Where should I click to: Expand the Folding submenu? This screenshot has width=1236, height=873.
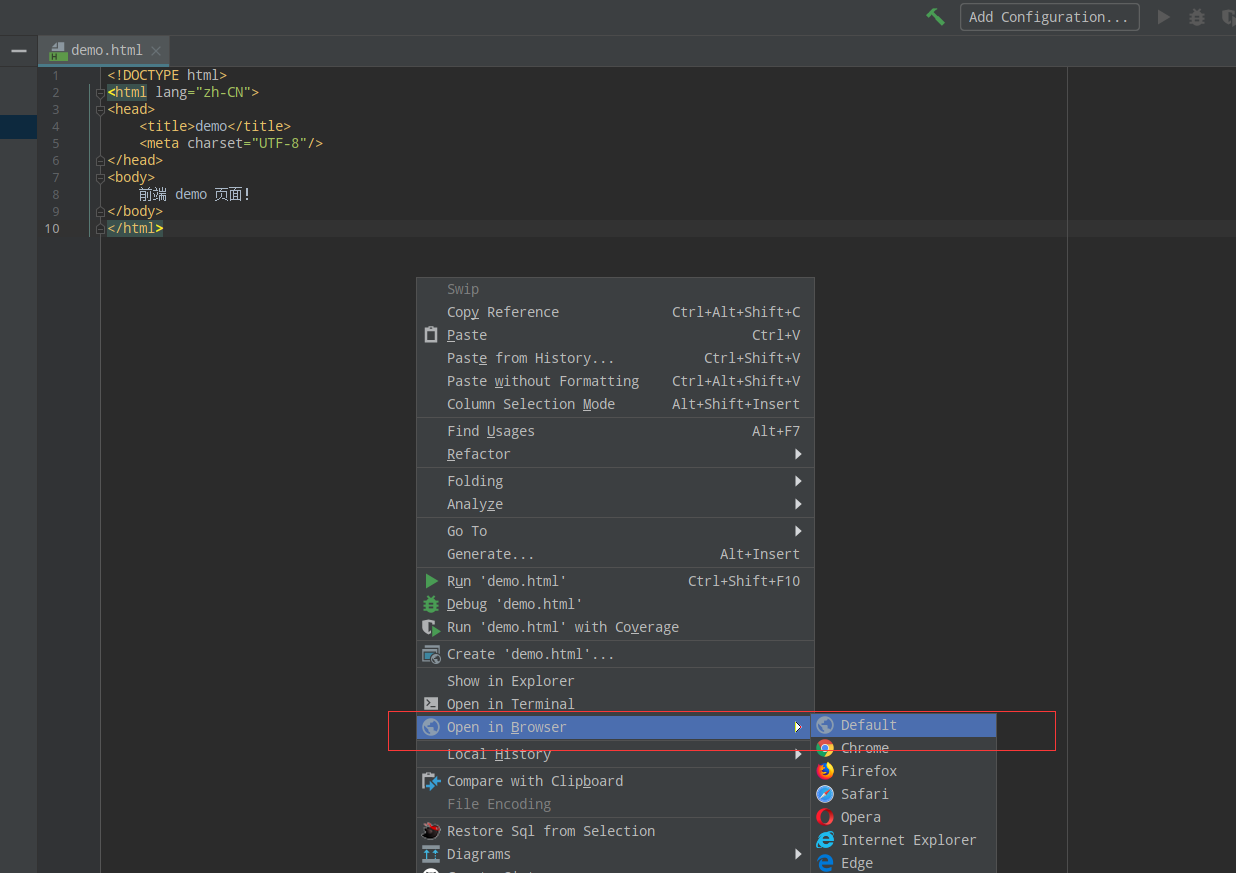615,481
